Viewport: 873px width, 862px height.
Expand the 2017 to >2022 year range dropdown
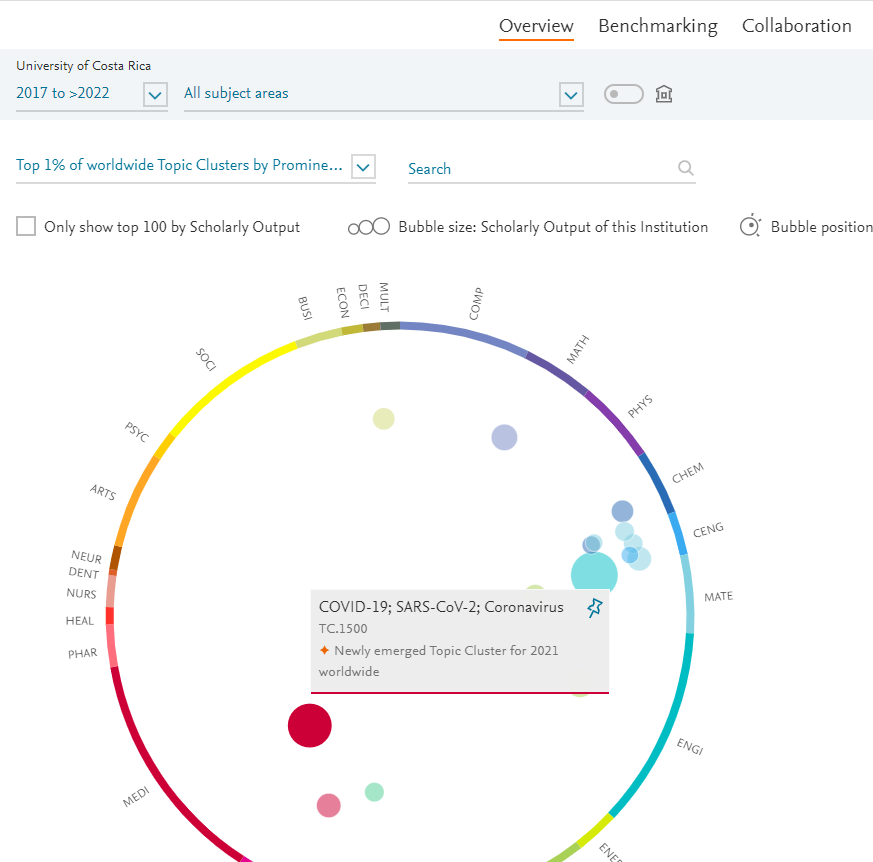point(155,95)
